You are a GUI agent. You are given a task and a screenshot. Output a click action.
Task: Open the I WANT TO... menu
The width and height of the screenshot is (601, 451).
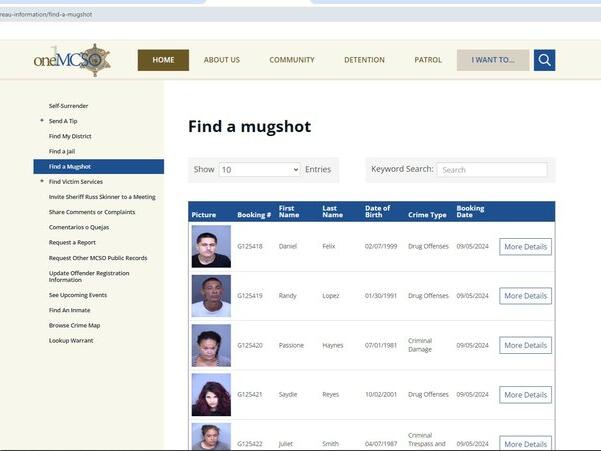coord(493,60)
